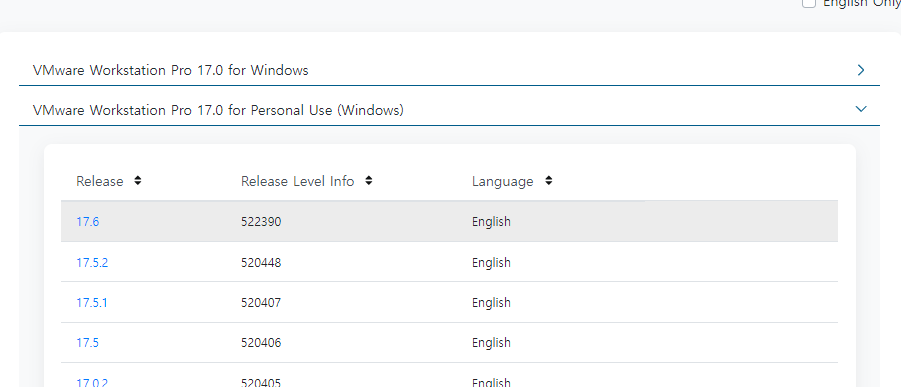Click English in the 17.5.2 row
Image resolution: width=901 pixels, height=387 pixels.
[491, 263]
